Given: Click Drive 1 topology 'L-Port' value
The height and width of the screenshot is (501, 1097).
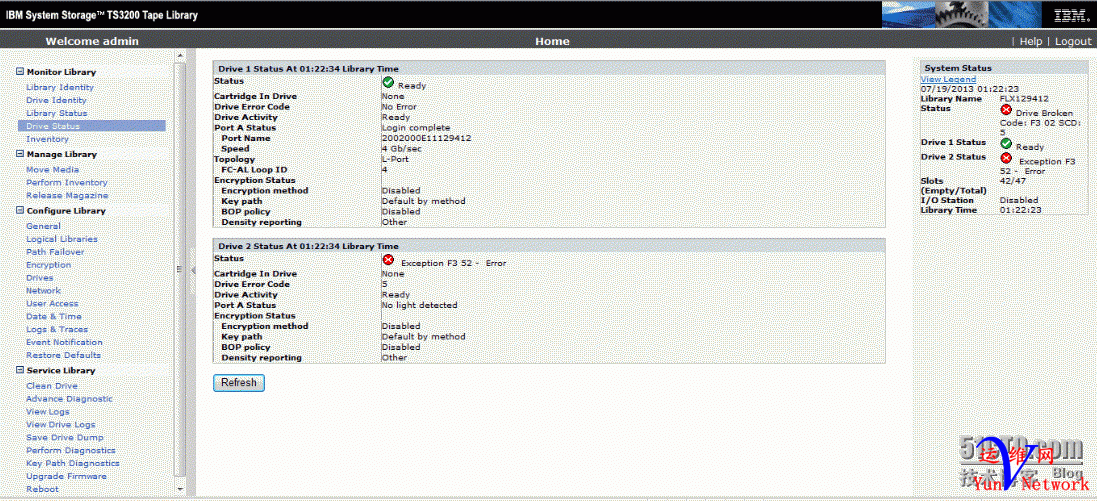Looking at the screenshot, I should 395,159.
